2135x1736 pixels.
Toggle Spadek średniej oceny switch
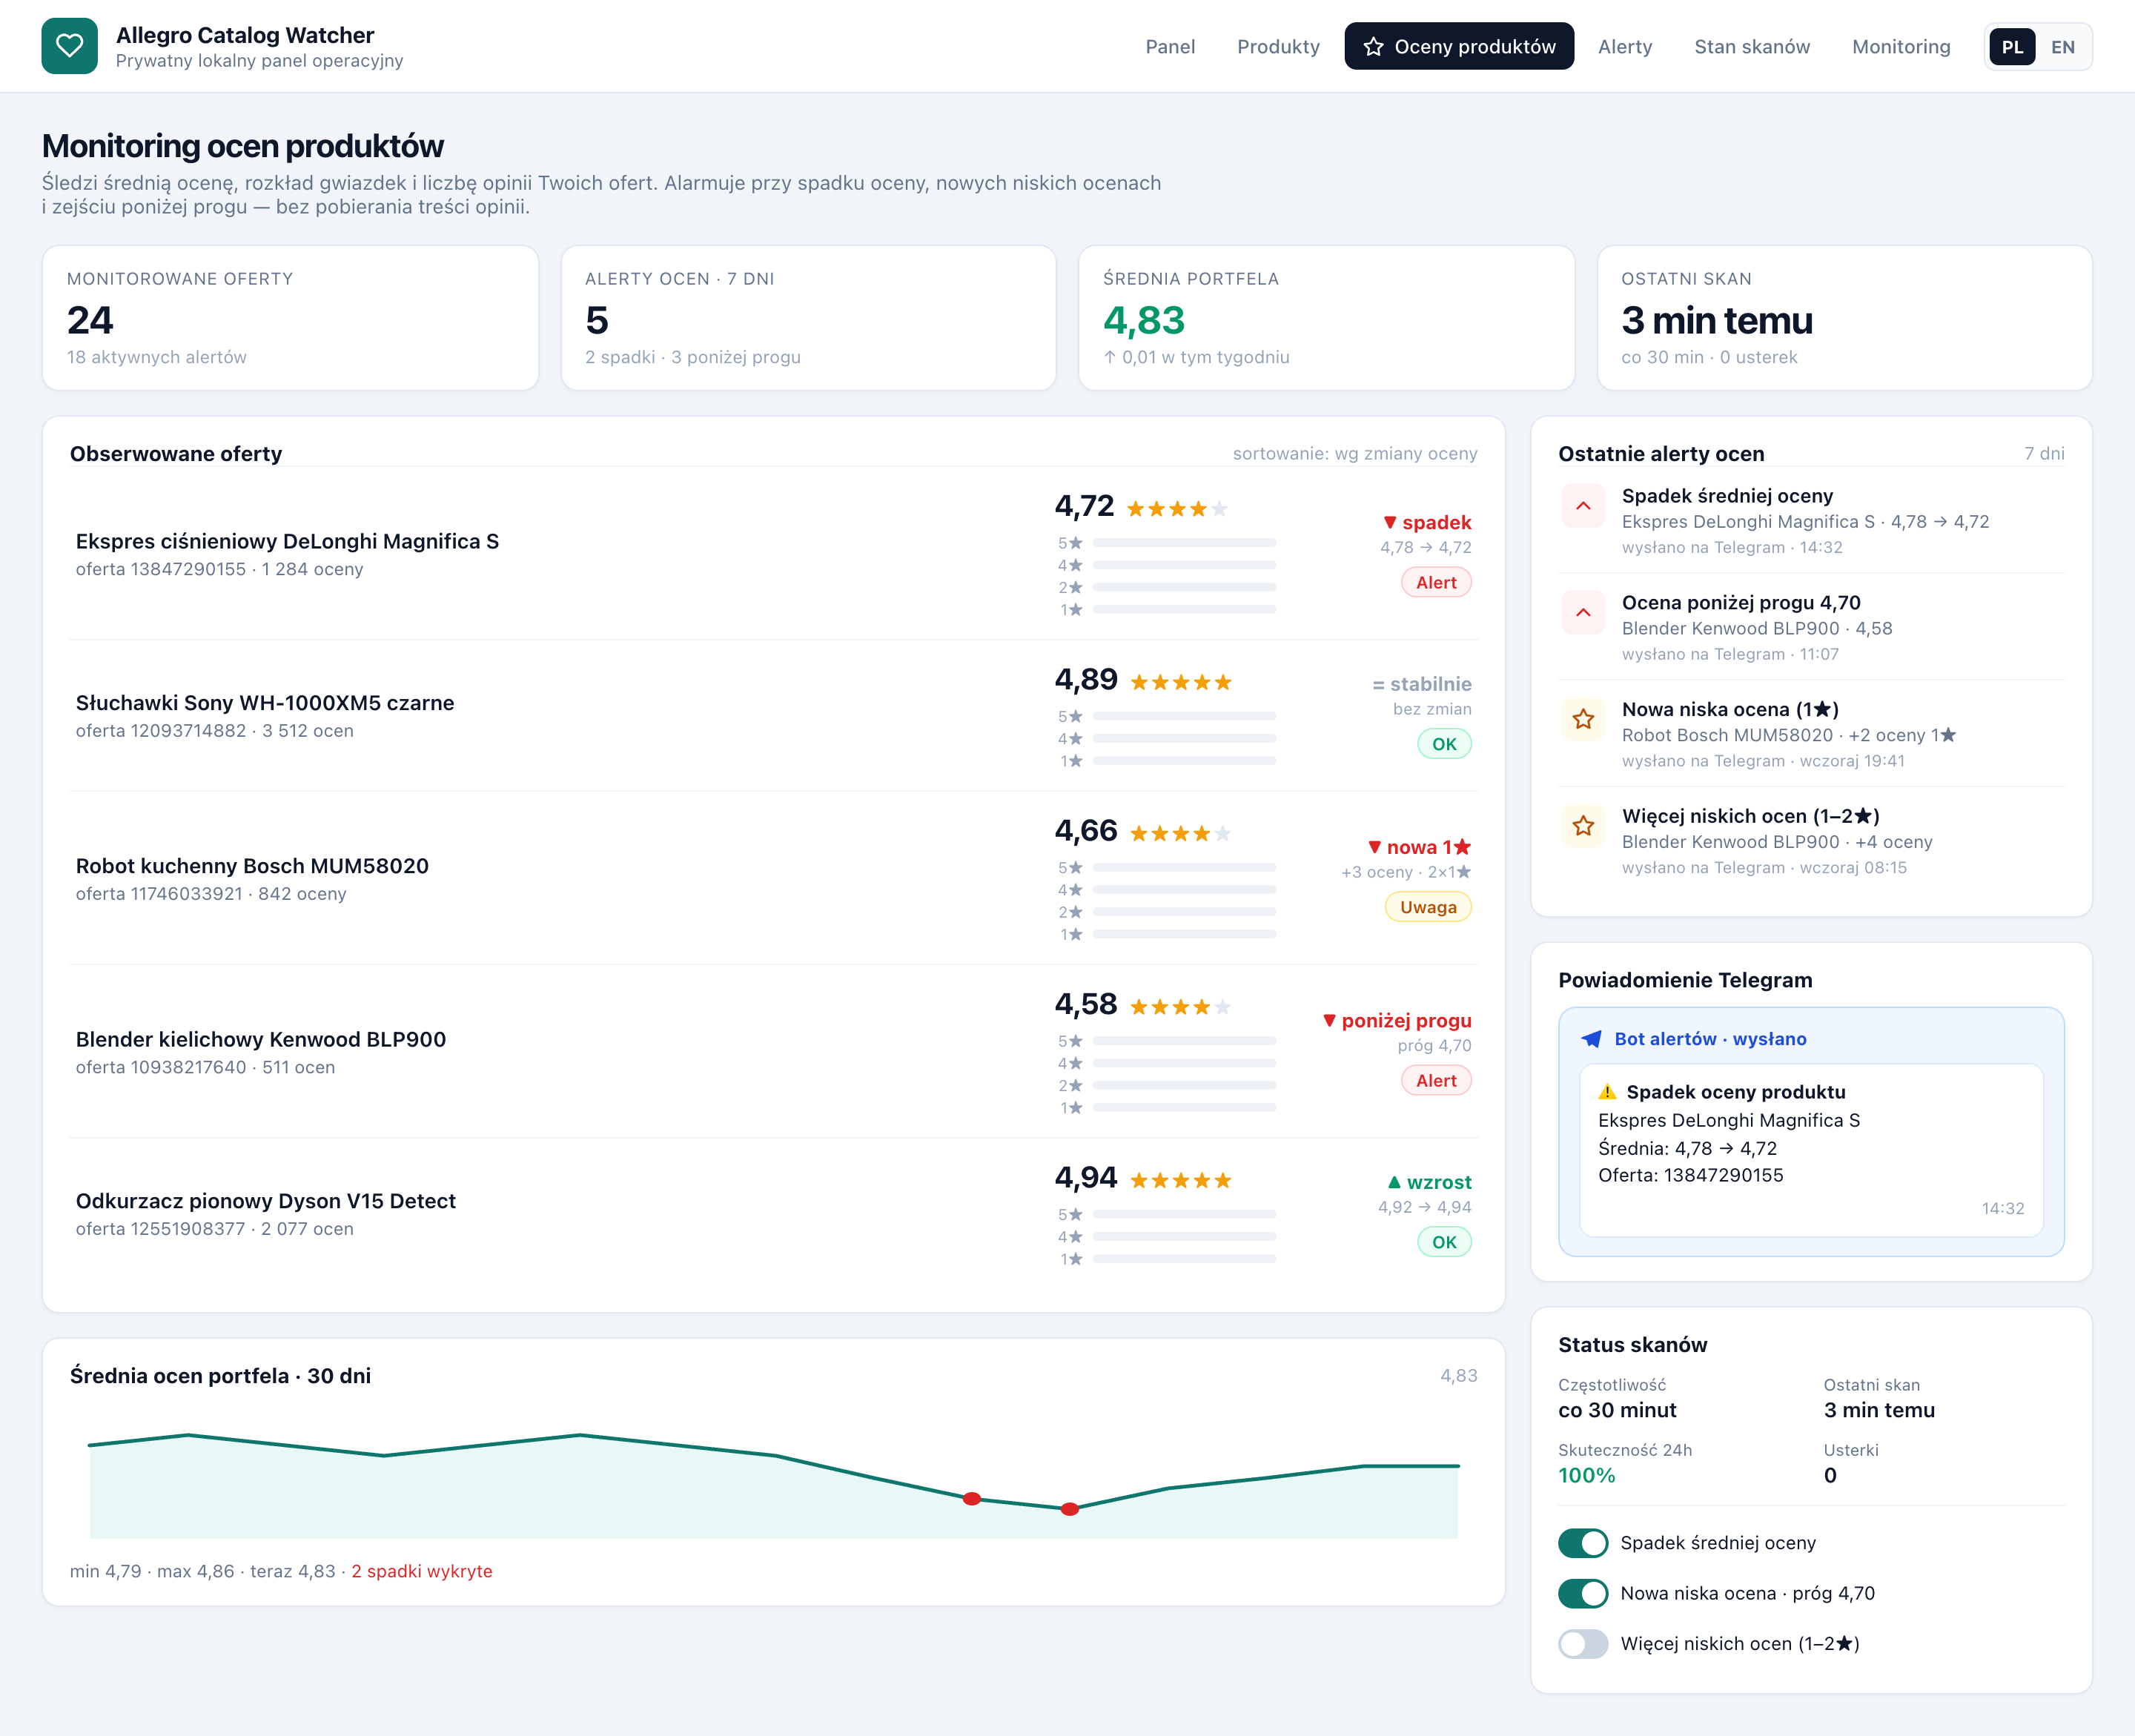1583,1543
